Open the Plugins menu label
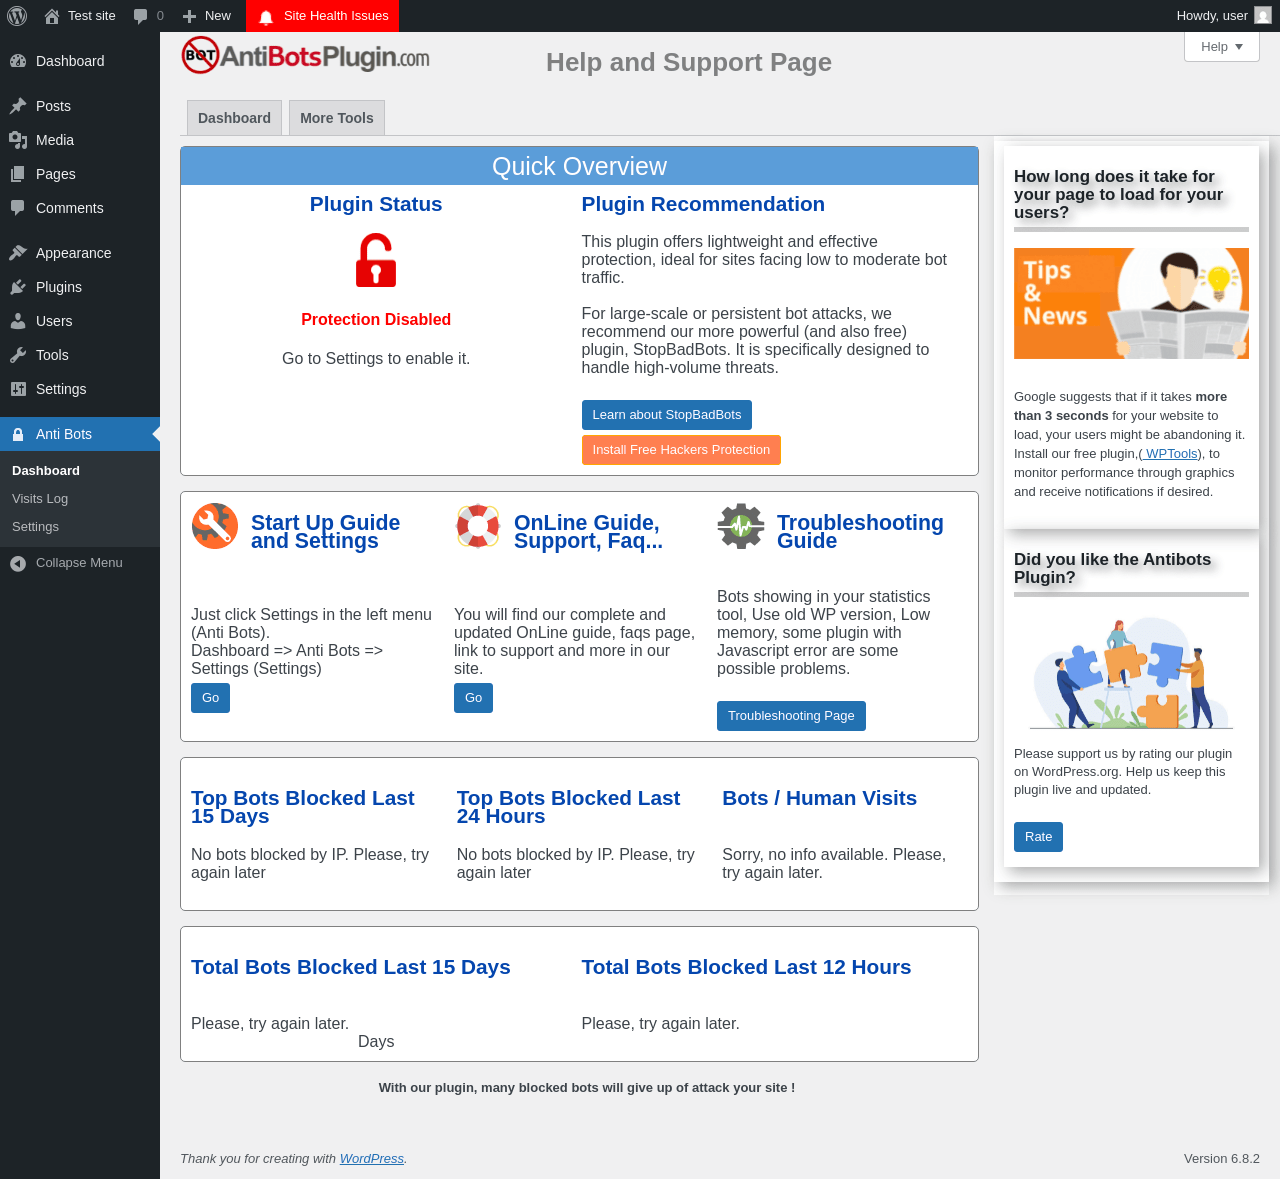1280x1179 pixels. click(59, 287)
